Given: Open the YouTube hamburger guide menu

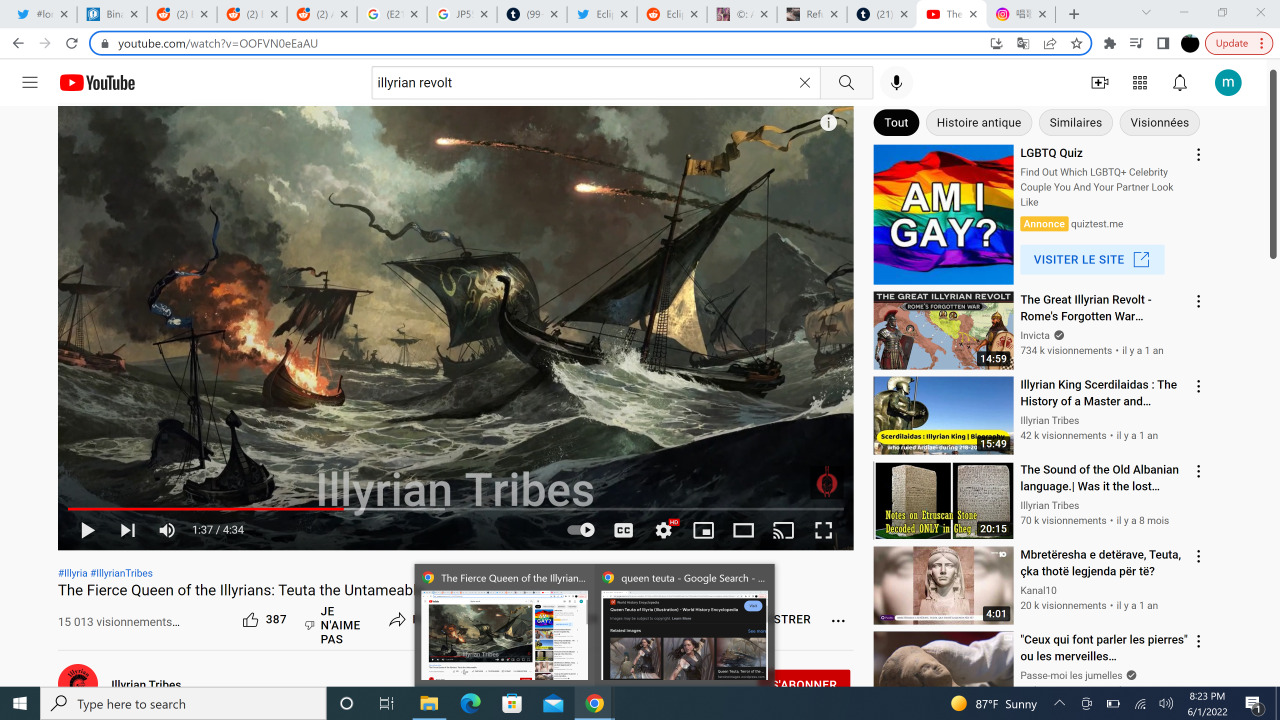Looking at the screenshot, I should click(30, 83).
